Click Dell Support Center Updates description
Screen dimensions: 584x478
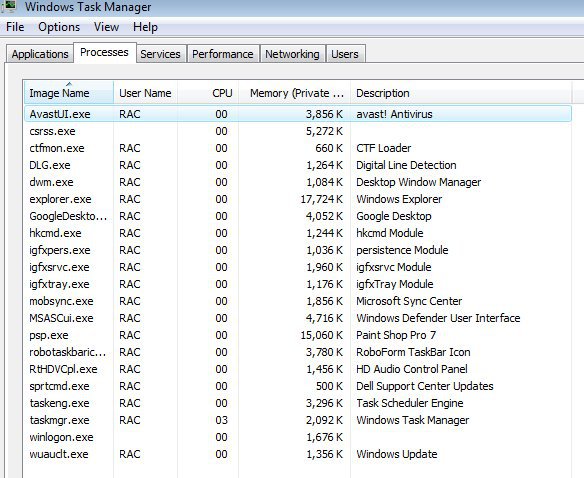coord(425,386)
